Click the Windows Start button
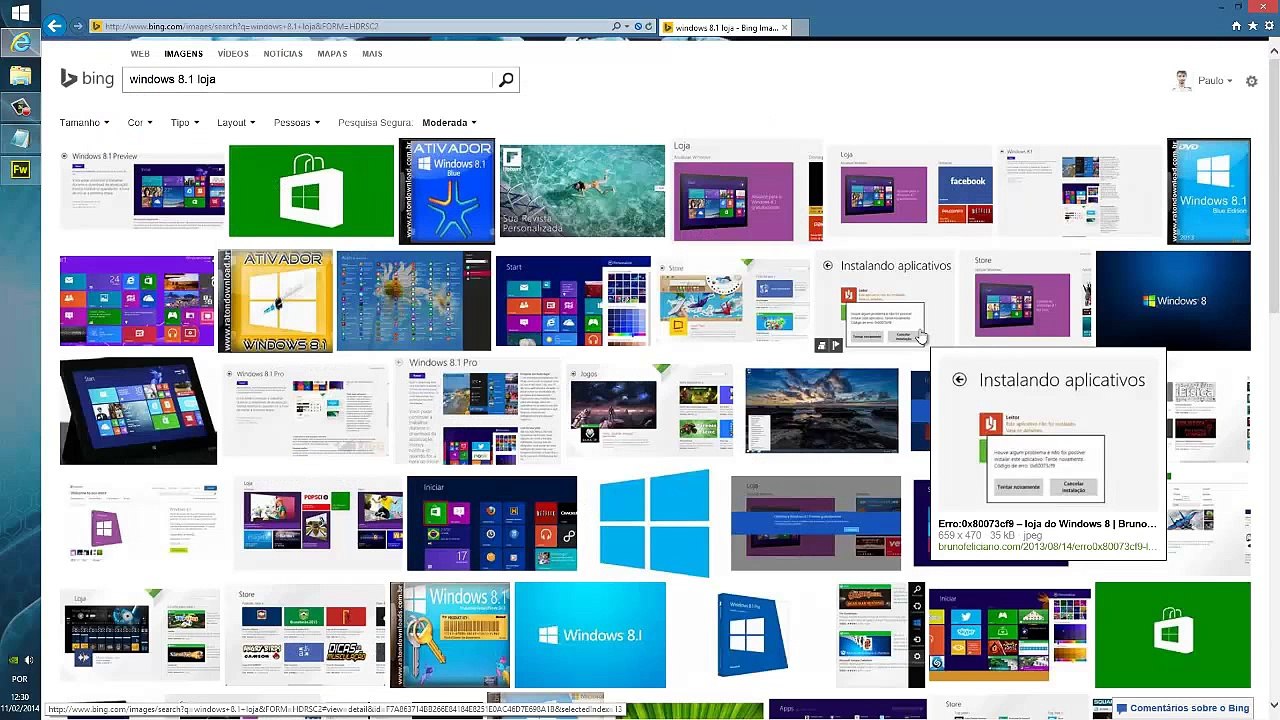The width and height of the screenshot is (1280, 720). 20,14
